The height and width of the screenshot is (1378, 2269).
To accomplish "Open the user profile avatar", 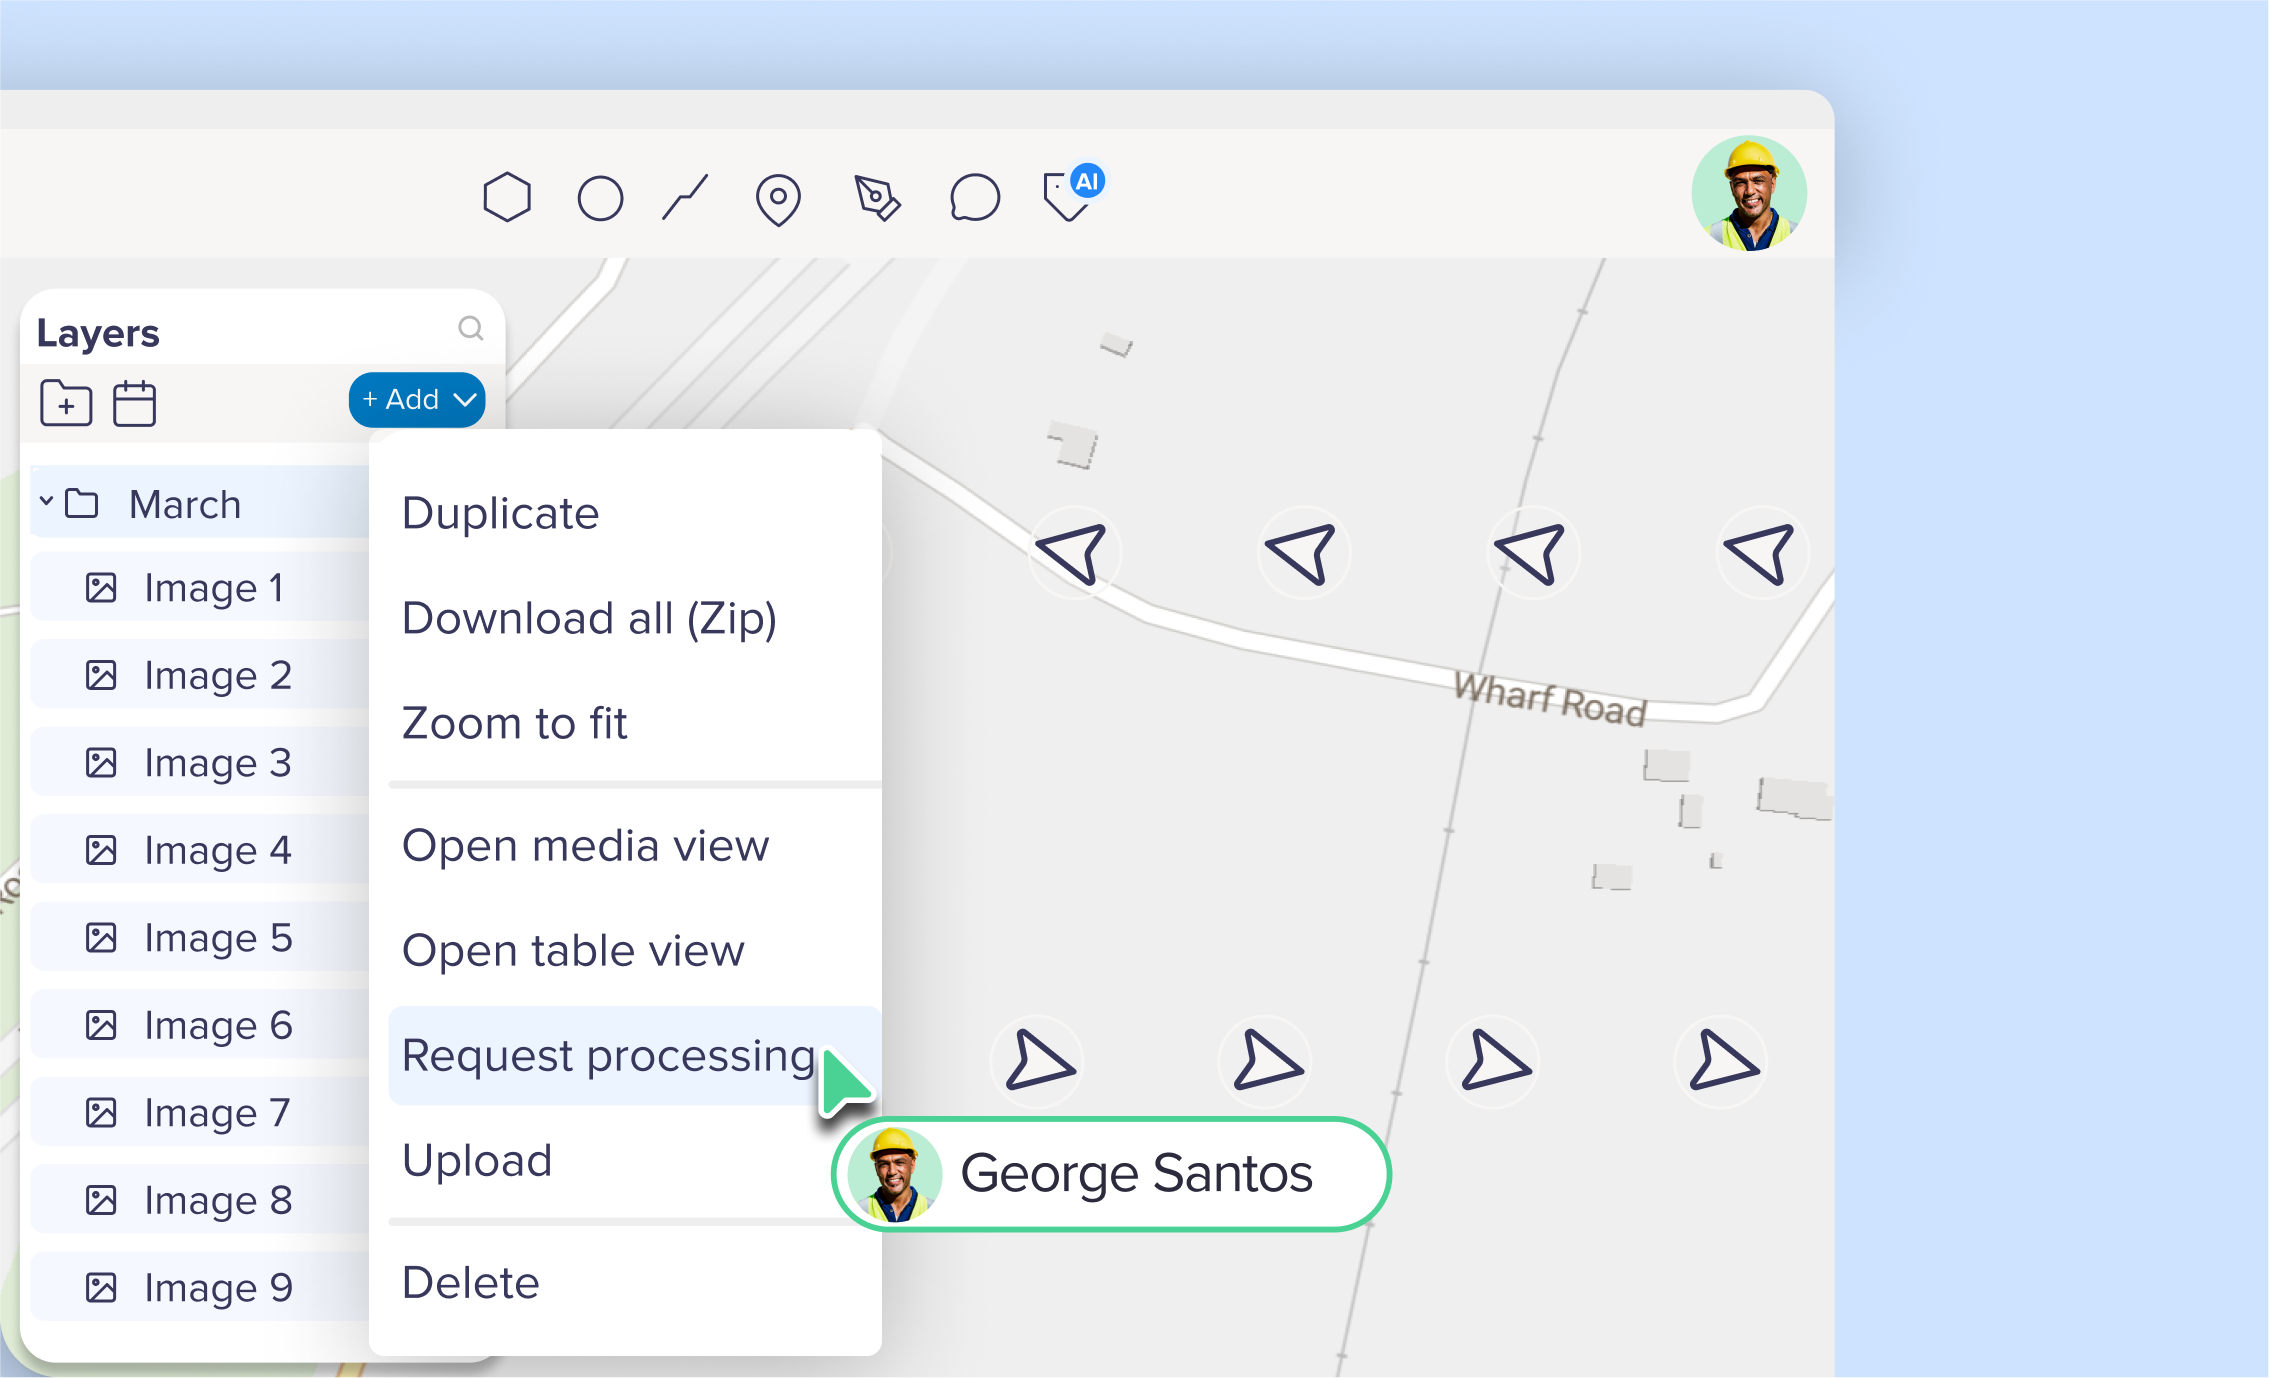I will pyautogui.click(x=1748, y=194).
